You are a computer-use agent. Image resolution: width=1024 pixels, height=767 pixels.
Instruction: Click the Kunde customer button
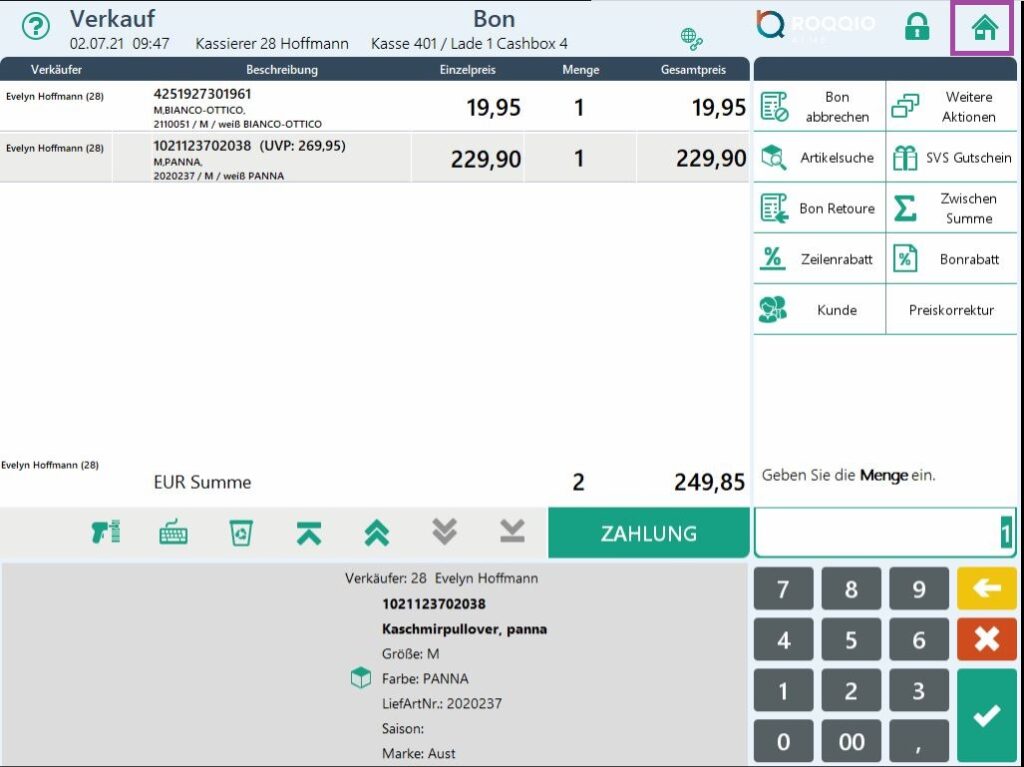coord(819,310)
